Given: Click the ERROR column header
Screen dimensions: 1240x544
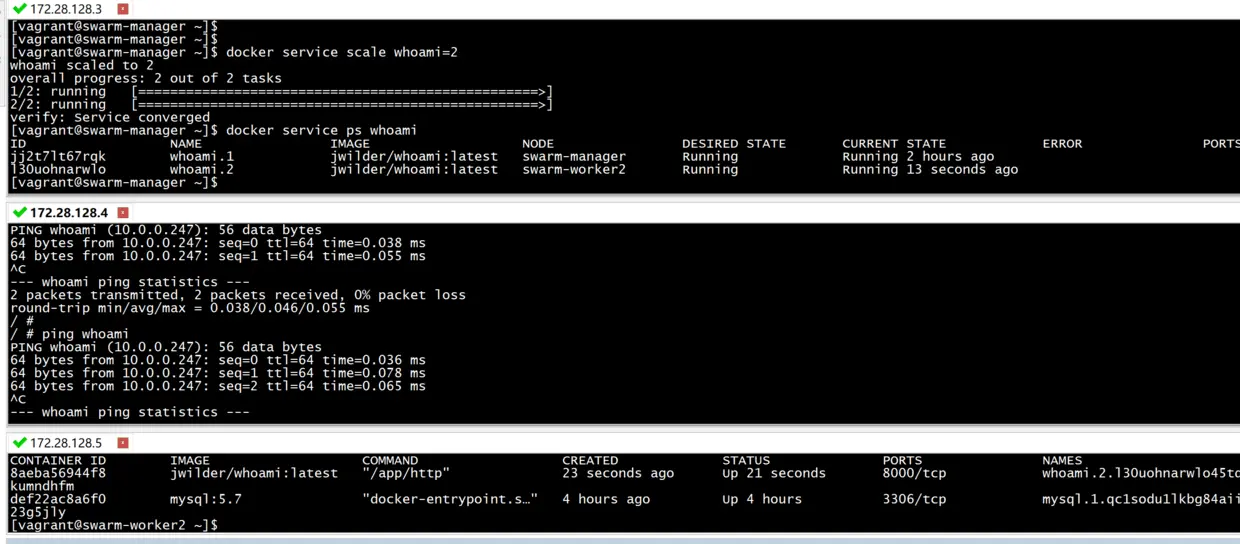Looking at the screenshot, I should click(1062, 143).
